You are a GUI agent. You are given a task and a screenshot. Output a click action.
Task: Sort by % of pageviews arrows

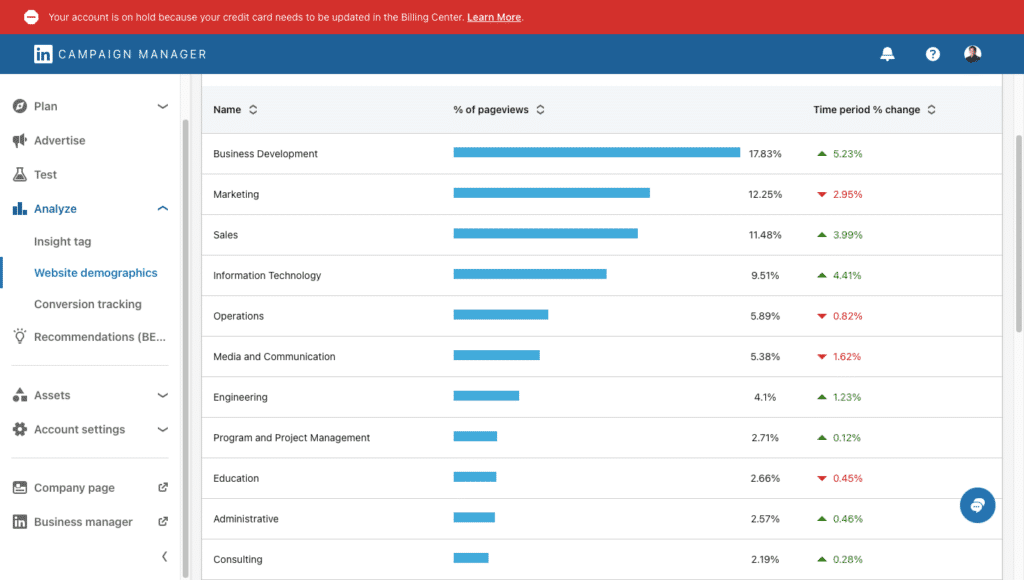[540, 110]
